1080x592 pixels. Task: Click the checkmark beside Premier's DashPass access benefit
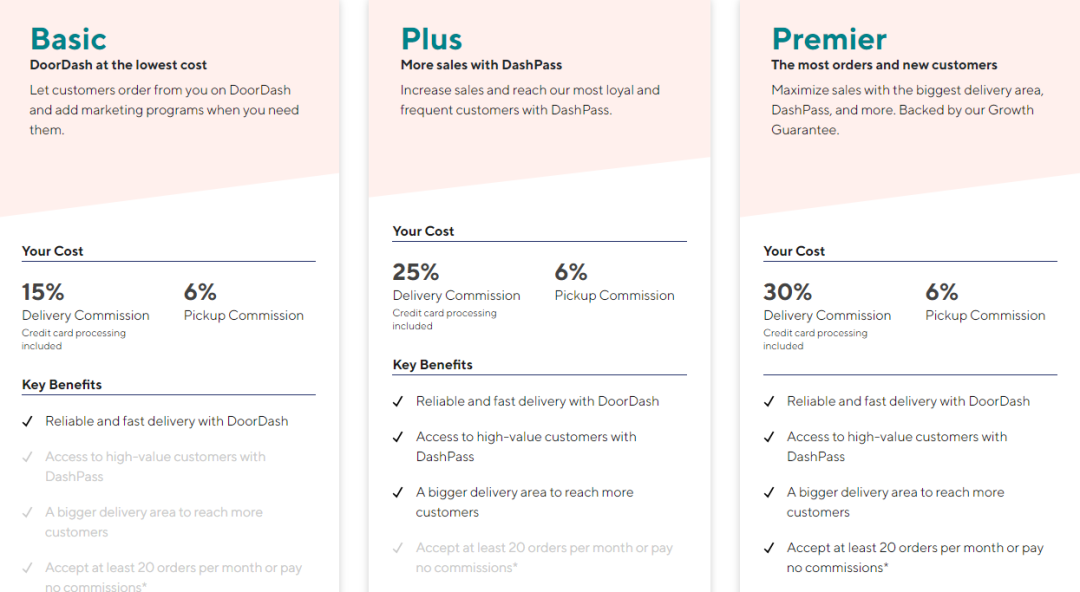(x=769, y=437)
